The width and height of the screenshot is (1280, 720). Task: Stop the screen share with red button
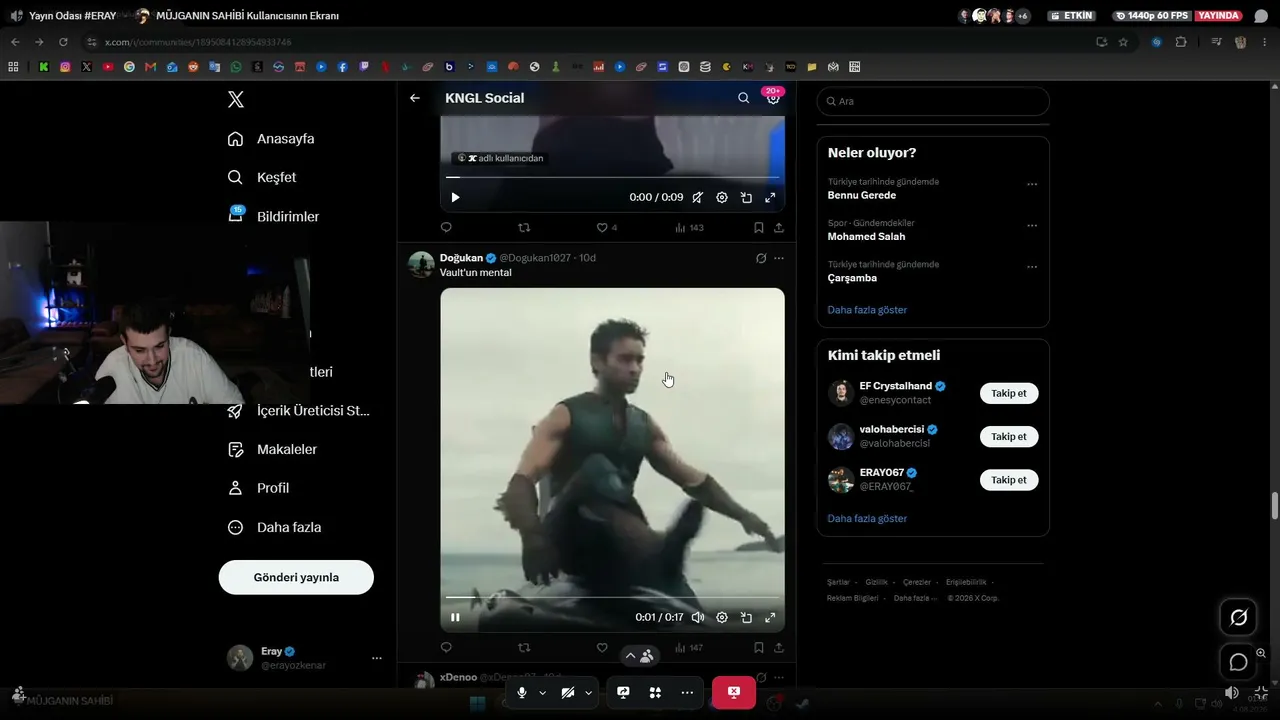pos(734,692)
